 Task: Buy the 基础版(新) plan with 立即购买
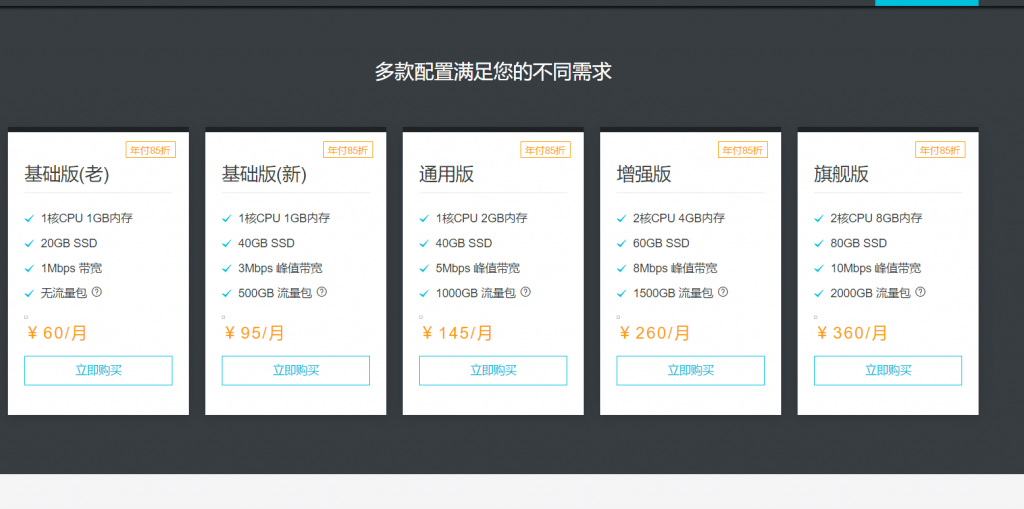[295, 370]
